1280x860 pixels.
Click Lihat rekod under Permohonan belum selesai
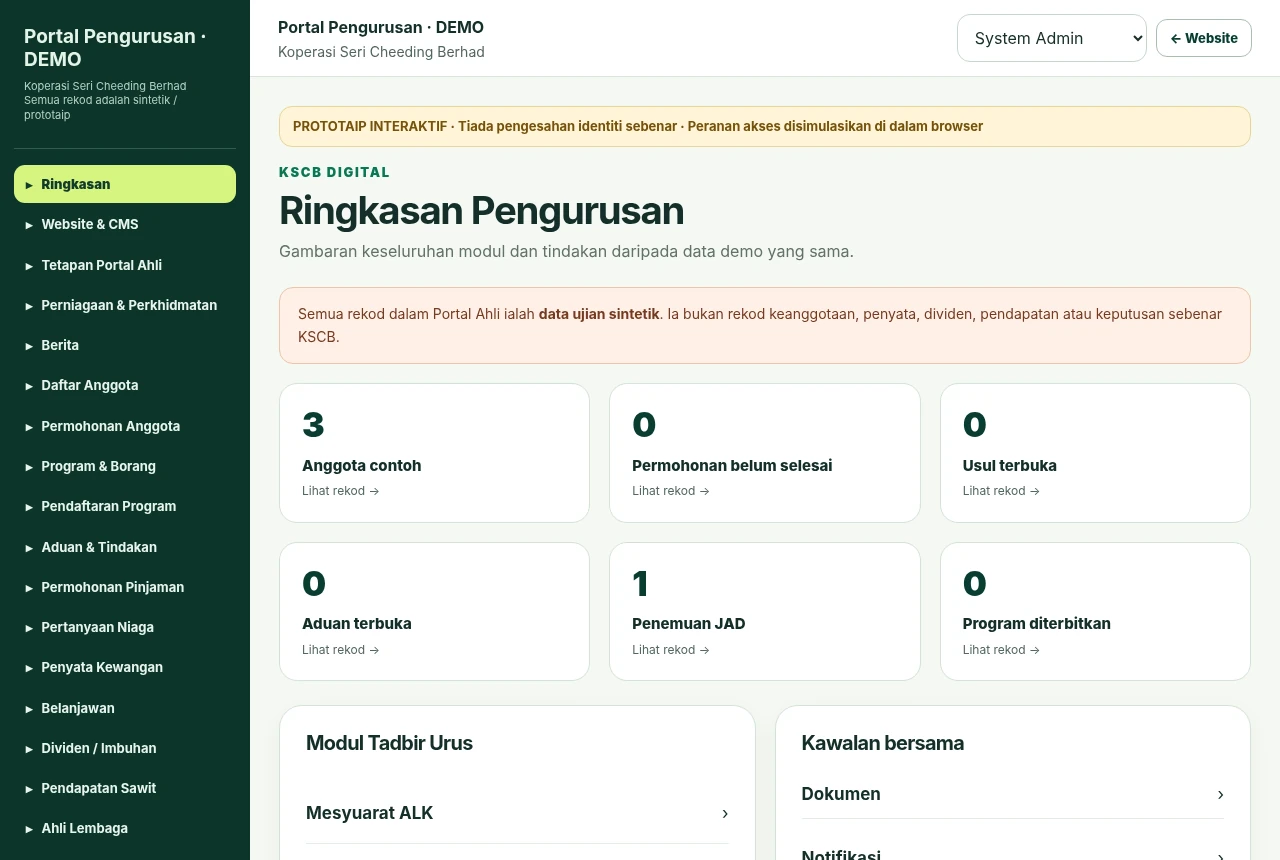[x=670, y=491]
